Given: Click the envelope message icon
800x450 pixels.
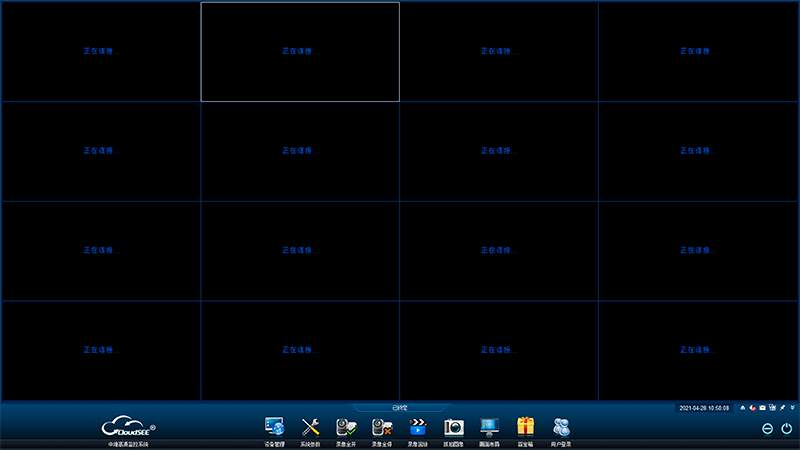Looking at the screenshot, I should 762,408.
